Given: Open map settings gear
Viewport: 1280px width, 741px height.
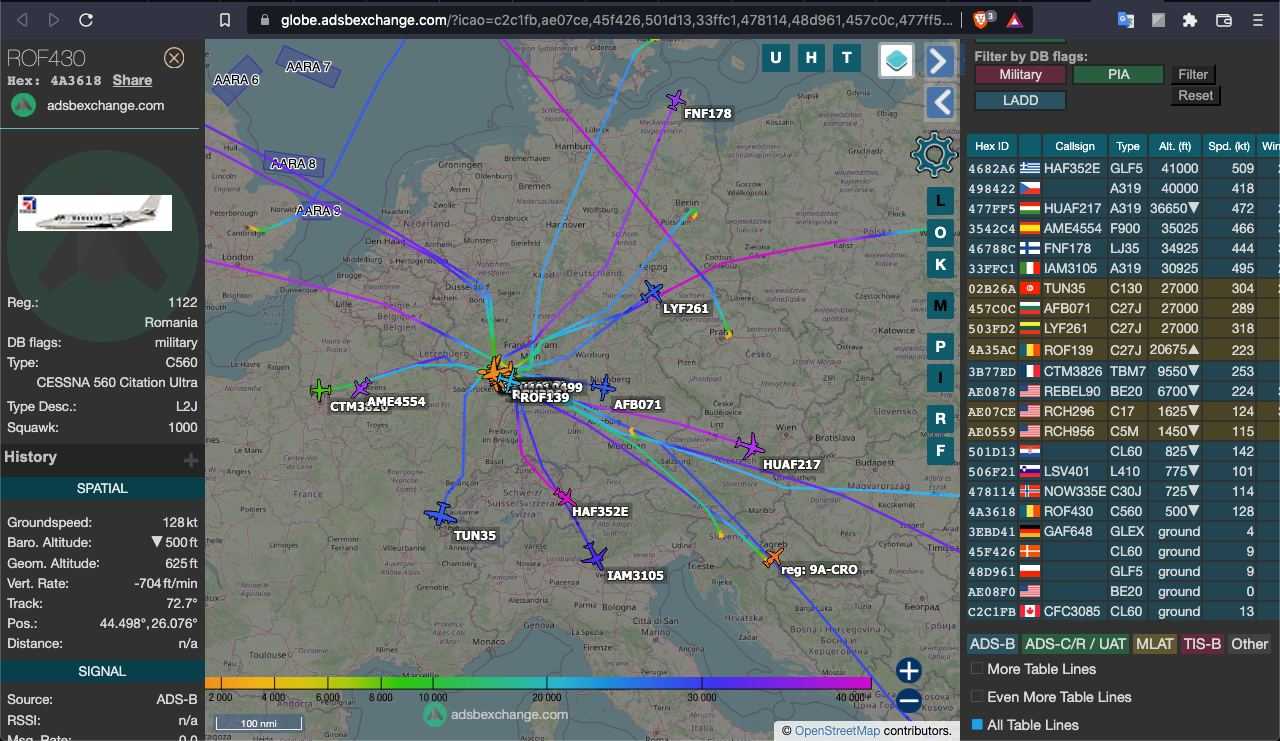Looking at the screenshot, I should pos(934,154).
